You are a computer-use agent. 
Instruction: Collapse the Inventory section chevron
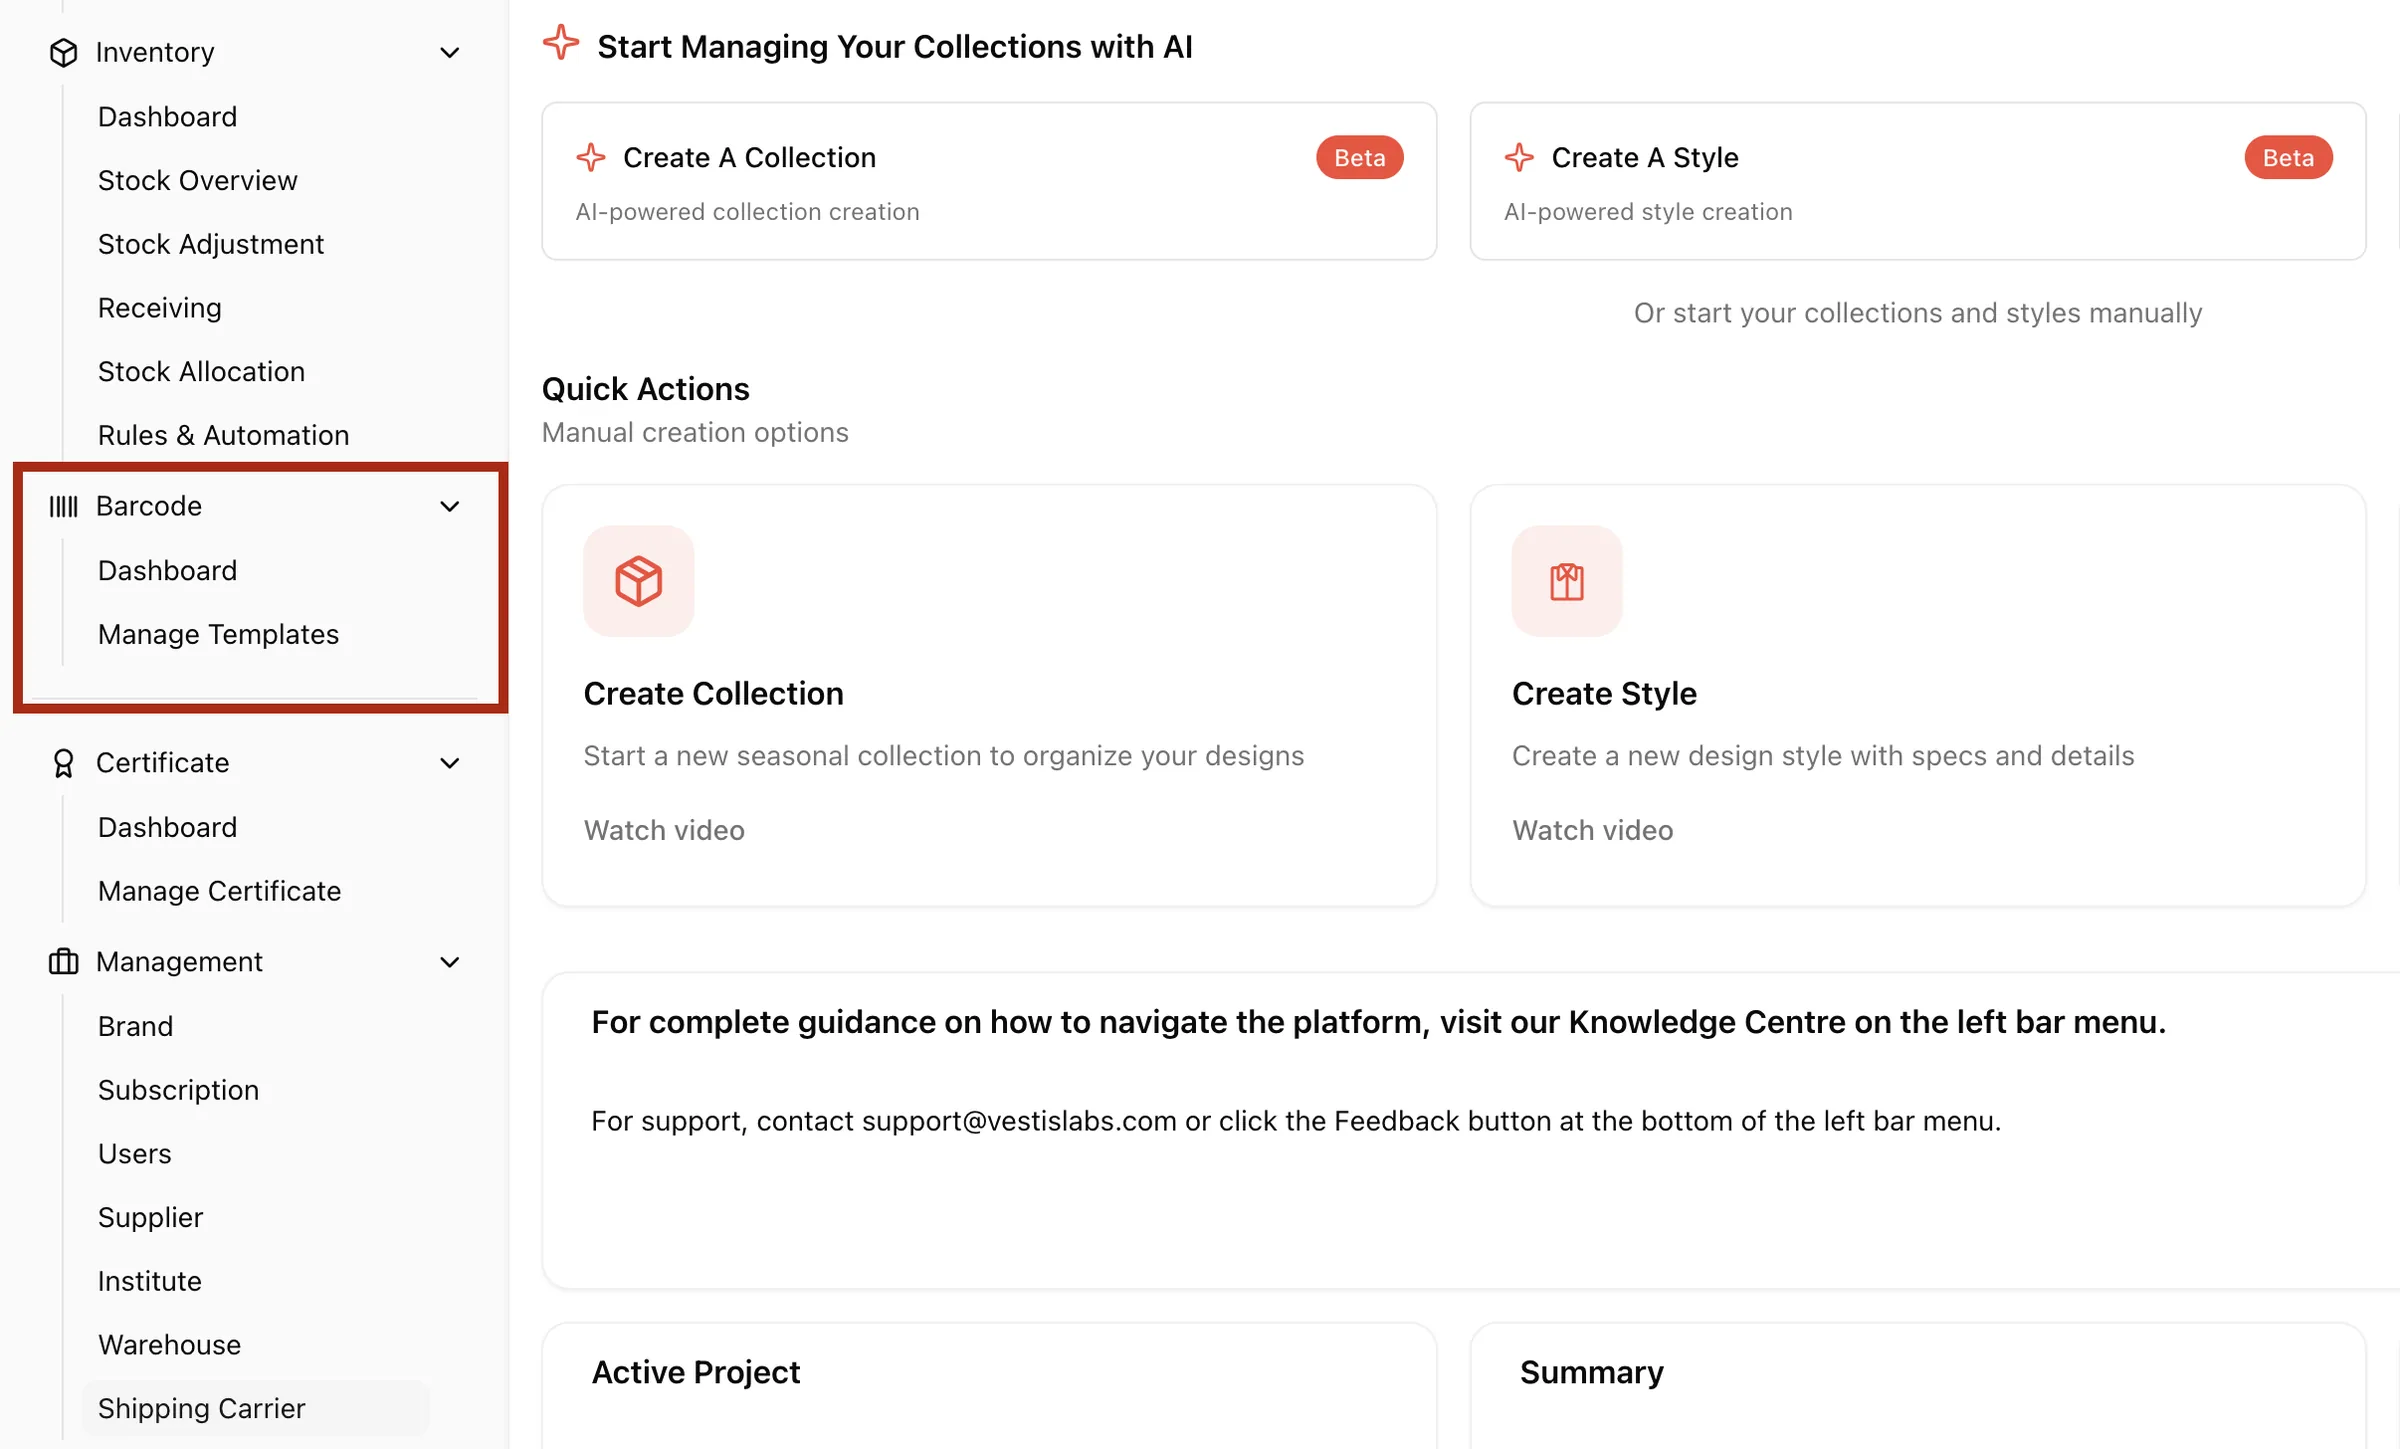pyautogui.click(x=450, y=52)
